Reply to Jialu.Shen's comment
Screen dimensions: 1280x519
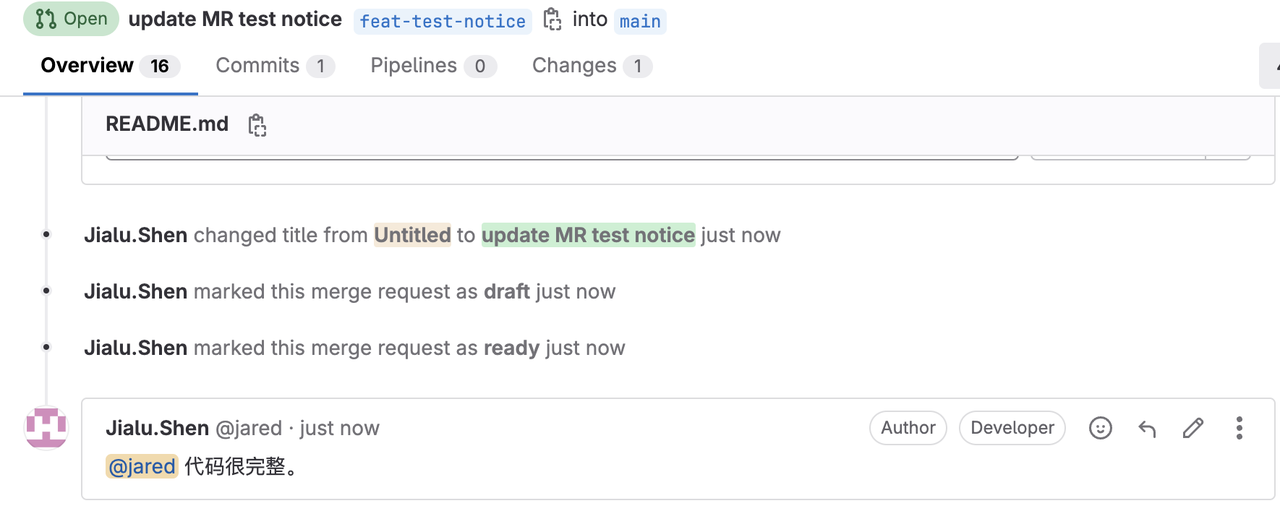click(1147, 428)
